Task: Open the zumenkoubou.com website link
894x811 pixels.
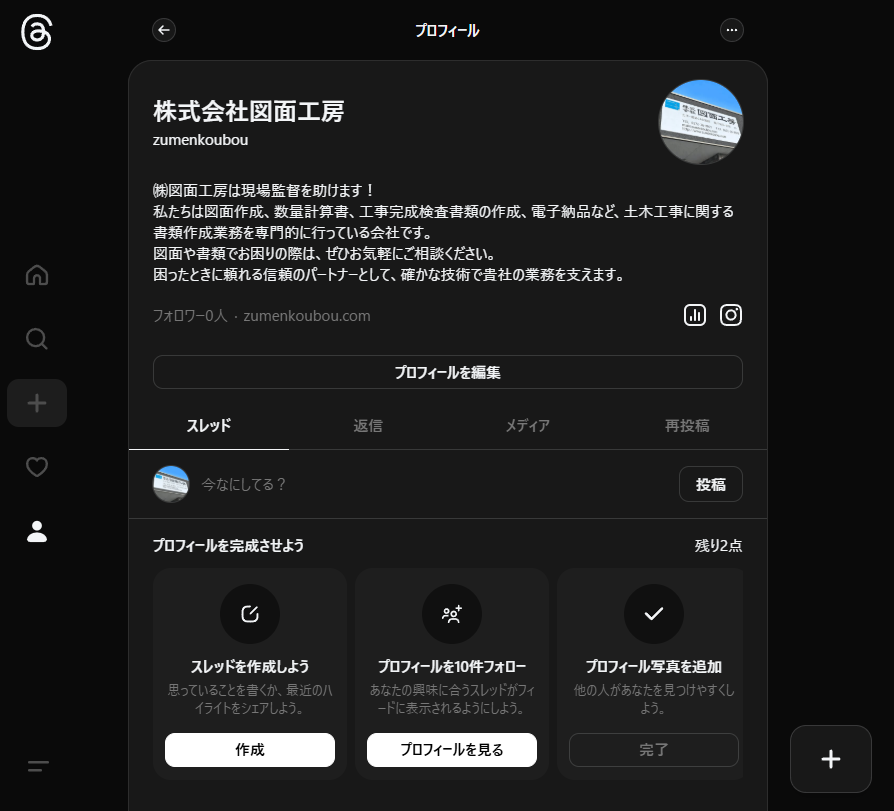Action: click(x=307, y=316)
